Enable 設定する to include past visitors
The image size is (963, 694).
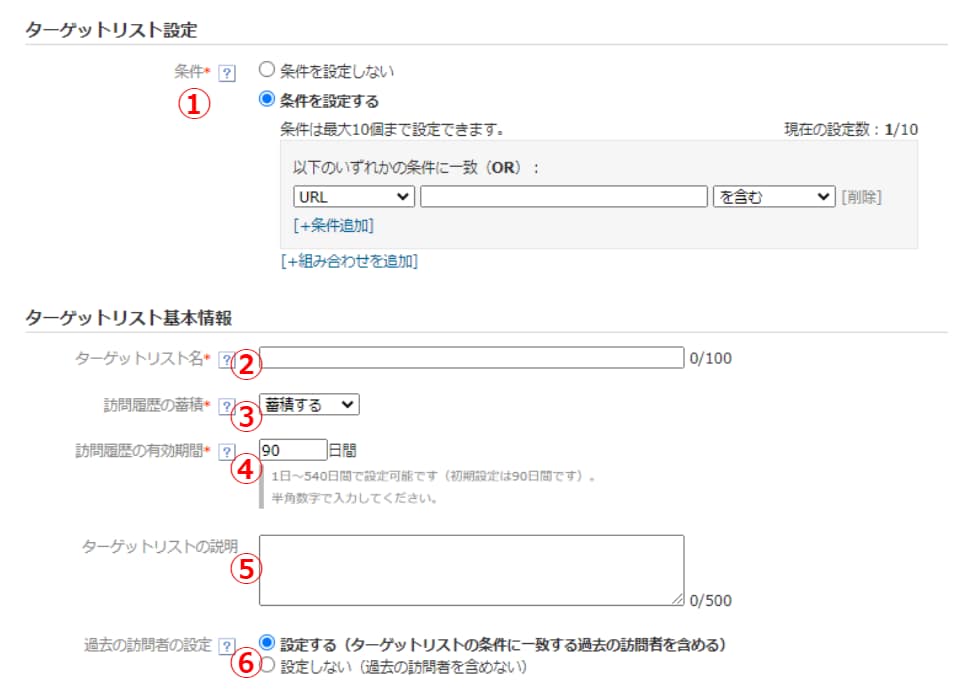267,644
